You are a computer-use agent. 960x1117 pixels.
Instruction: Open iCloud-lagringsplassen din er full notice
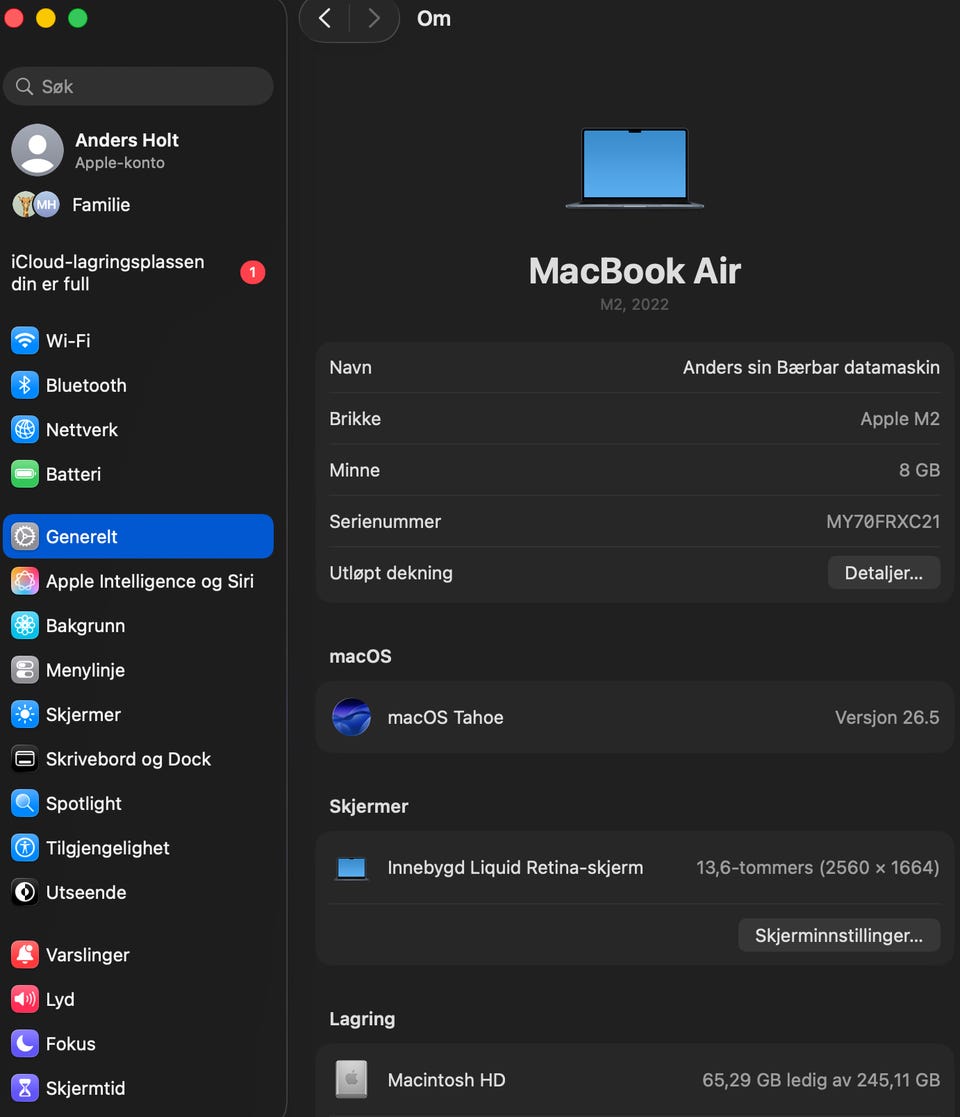[138, 273]
